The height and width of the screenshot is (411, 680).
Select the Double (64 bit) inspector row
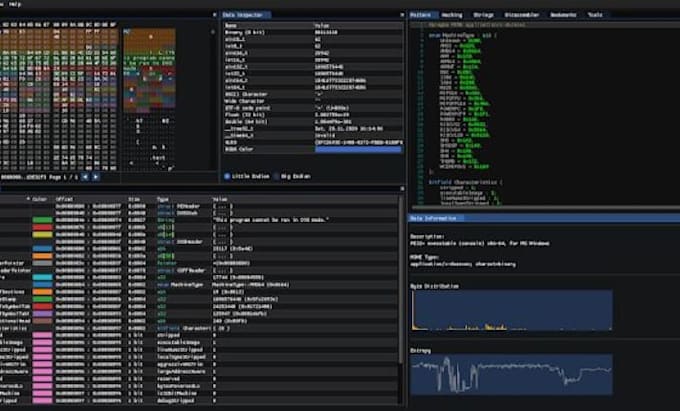click(x=313, y=122)
